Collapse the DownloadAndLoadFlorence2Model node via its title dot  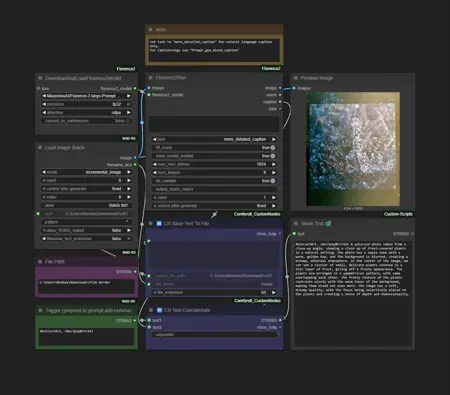point(40,78)
